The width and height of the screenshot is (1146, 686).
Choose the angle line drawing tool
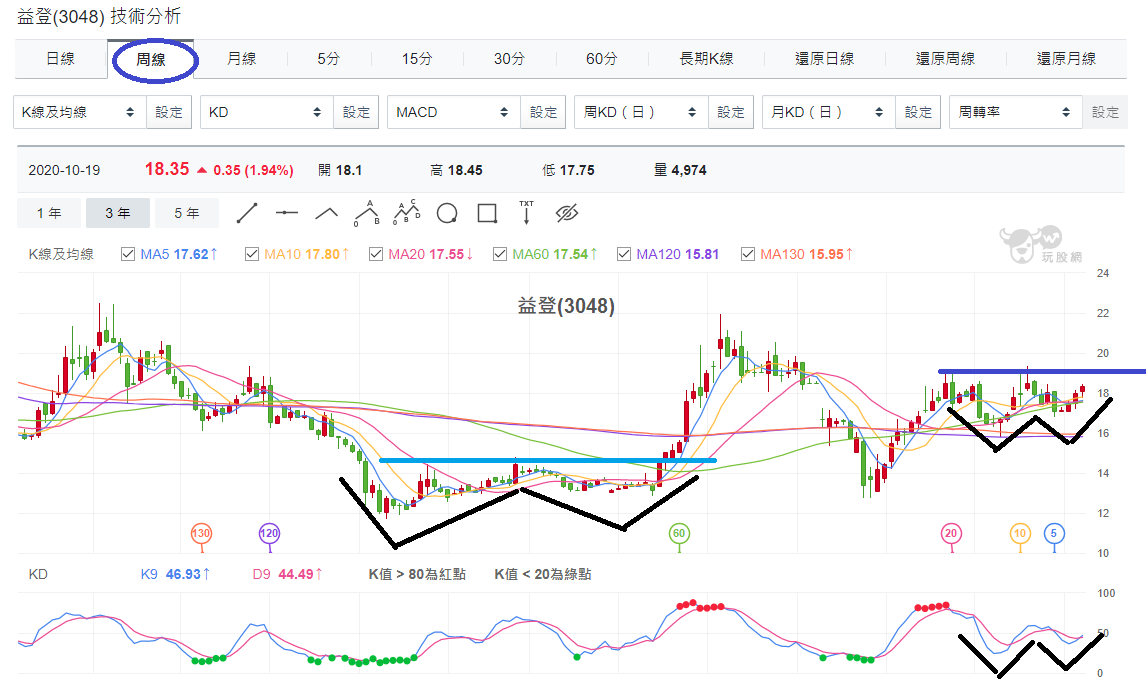coord(327,213)
